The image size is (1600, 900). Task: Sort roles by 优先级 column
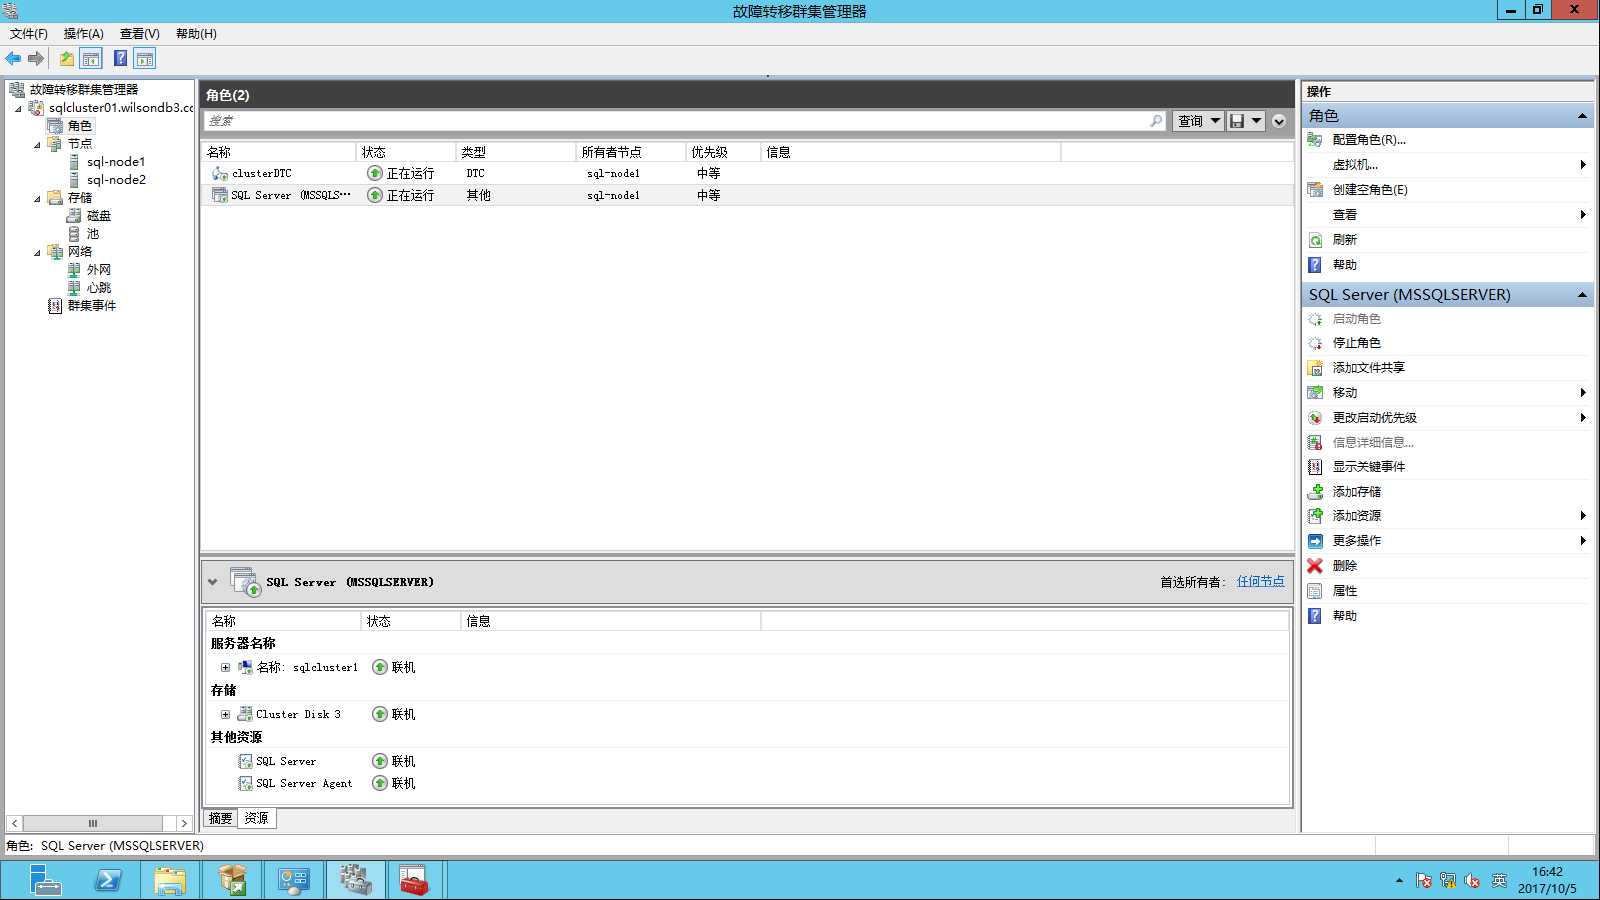[x=723, y=152]
